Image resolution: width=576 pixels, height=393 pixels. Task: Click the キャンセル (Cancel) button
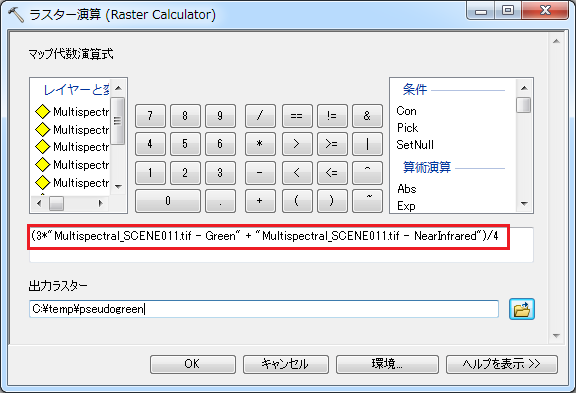point(286,364)
